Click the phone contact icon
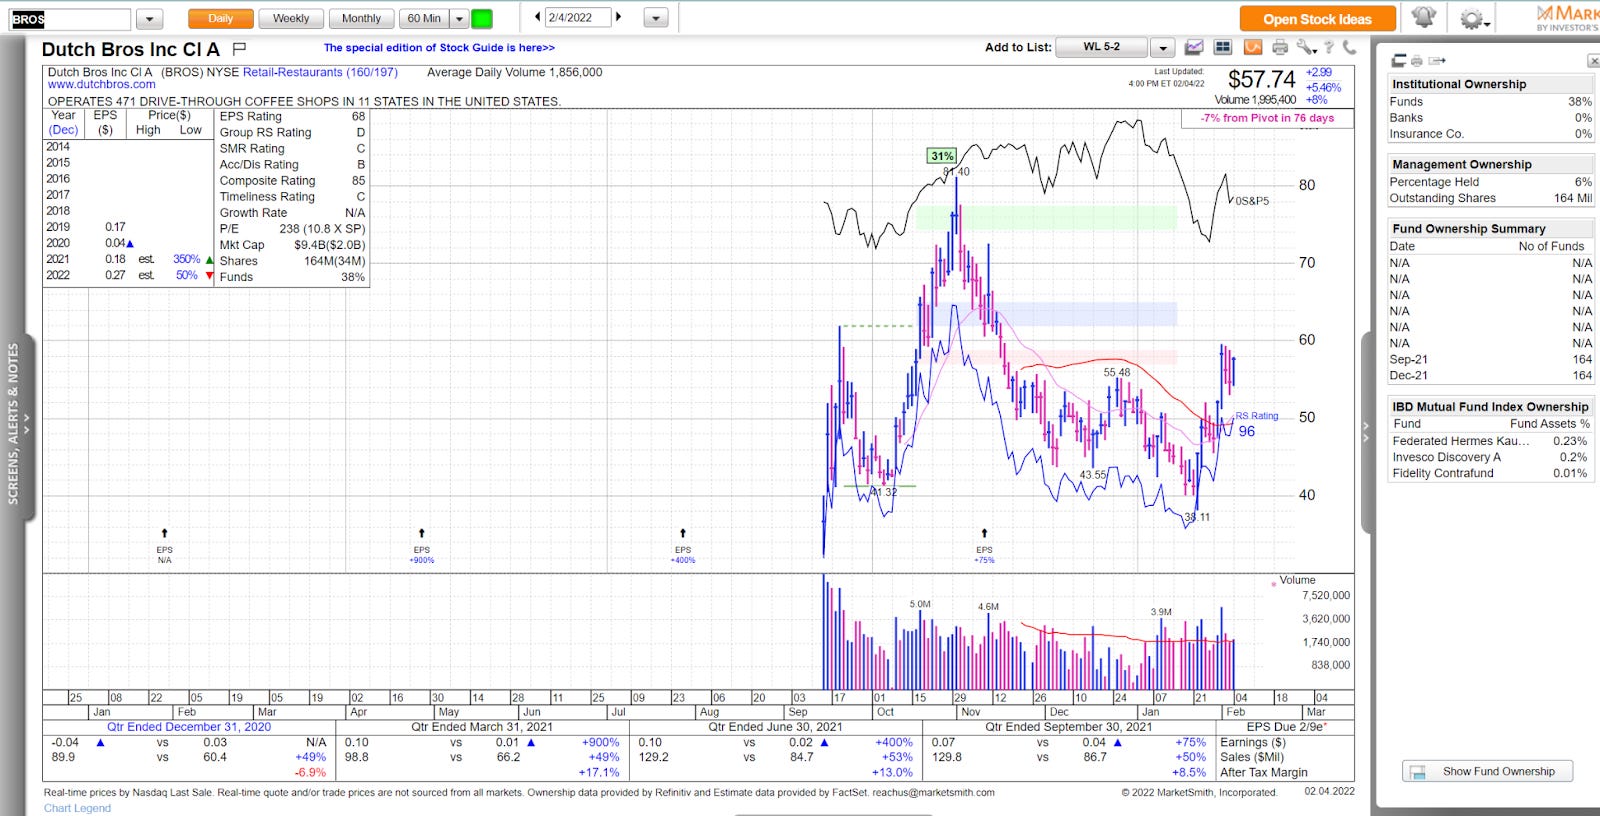 tap(1349, 47)
